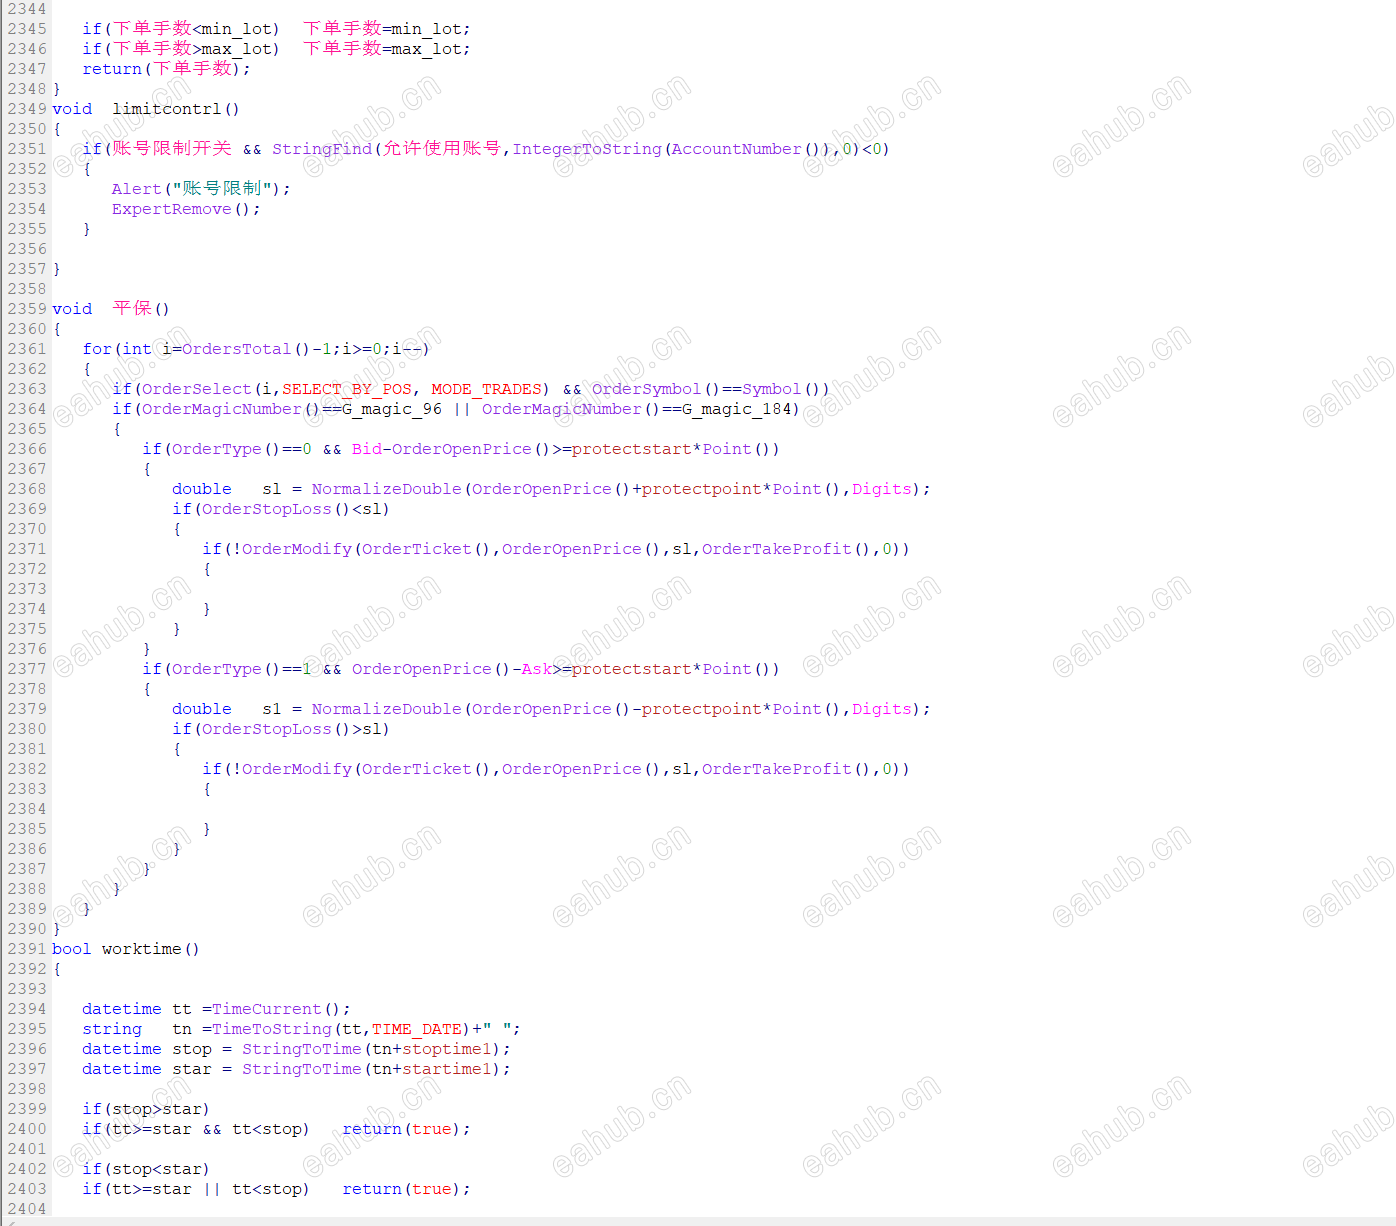The width and height of the screenshot is (1396, 1226).
Task: Click the startime1 variable
Action: pyautogui.click(x=447, y=1069)
